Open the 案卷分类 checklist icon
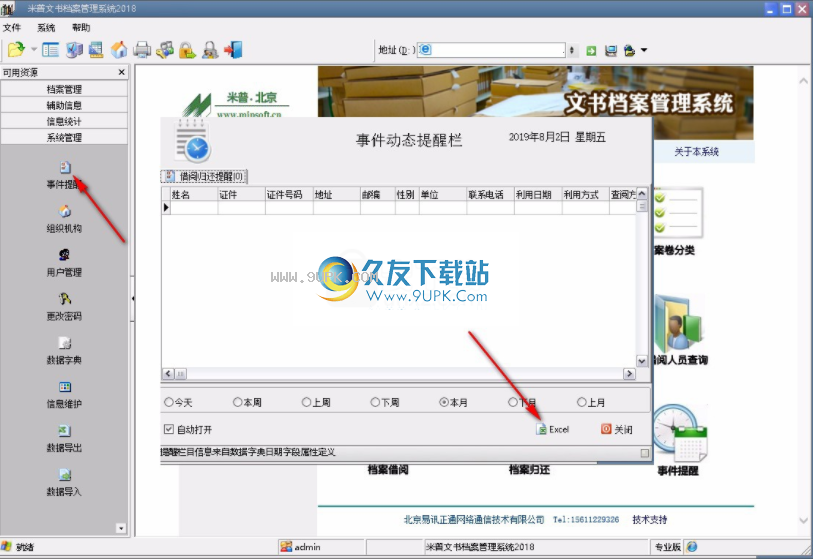 (679, 213)
